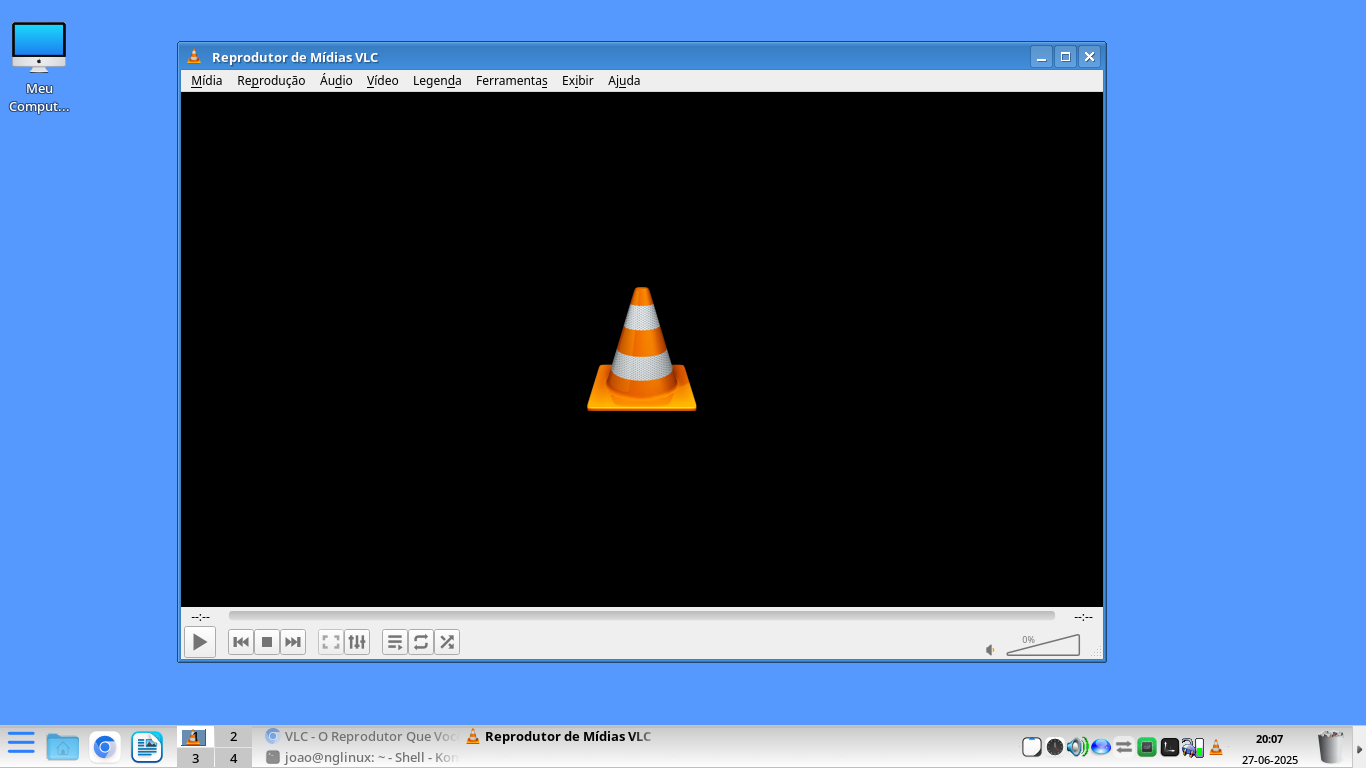Switch to virtual desktop 3

[195, 758]
